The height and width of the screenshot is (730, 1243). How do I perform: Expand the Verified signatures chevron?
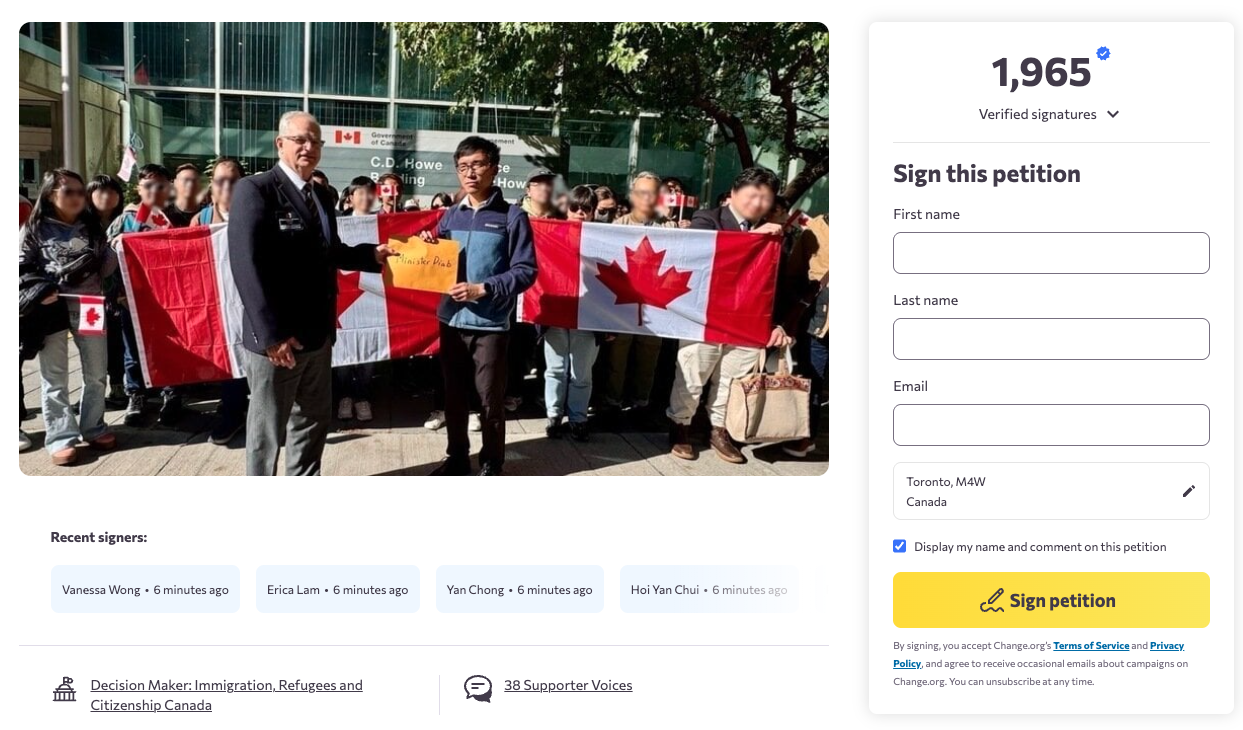[1113, 114]
